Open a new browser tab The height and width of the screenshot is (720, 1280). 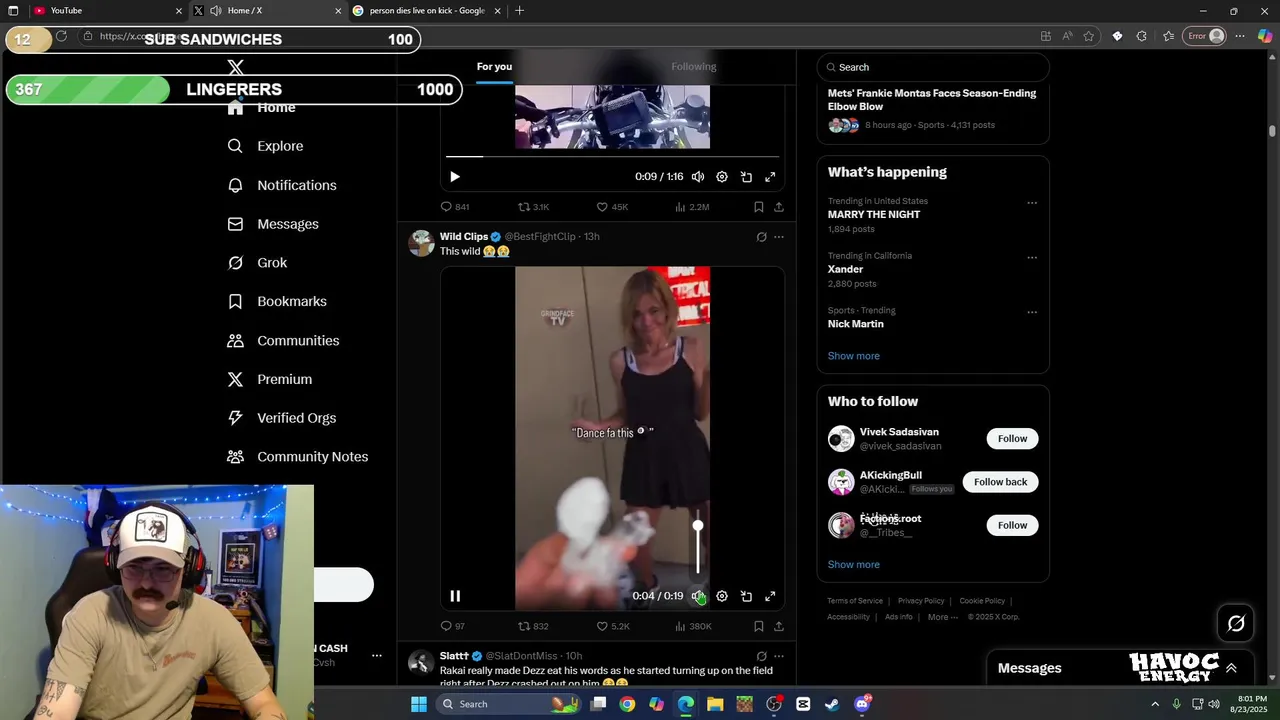click(x=519, y=11)
